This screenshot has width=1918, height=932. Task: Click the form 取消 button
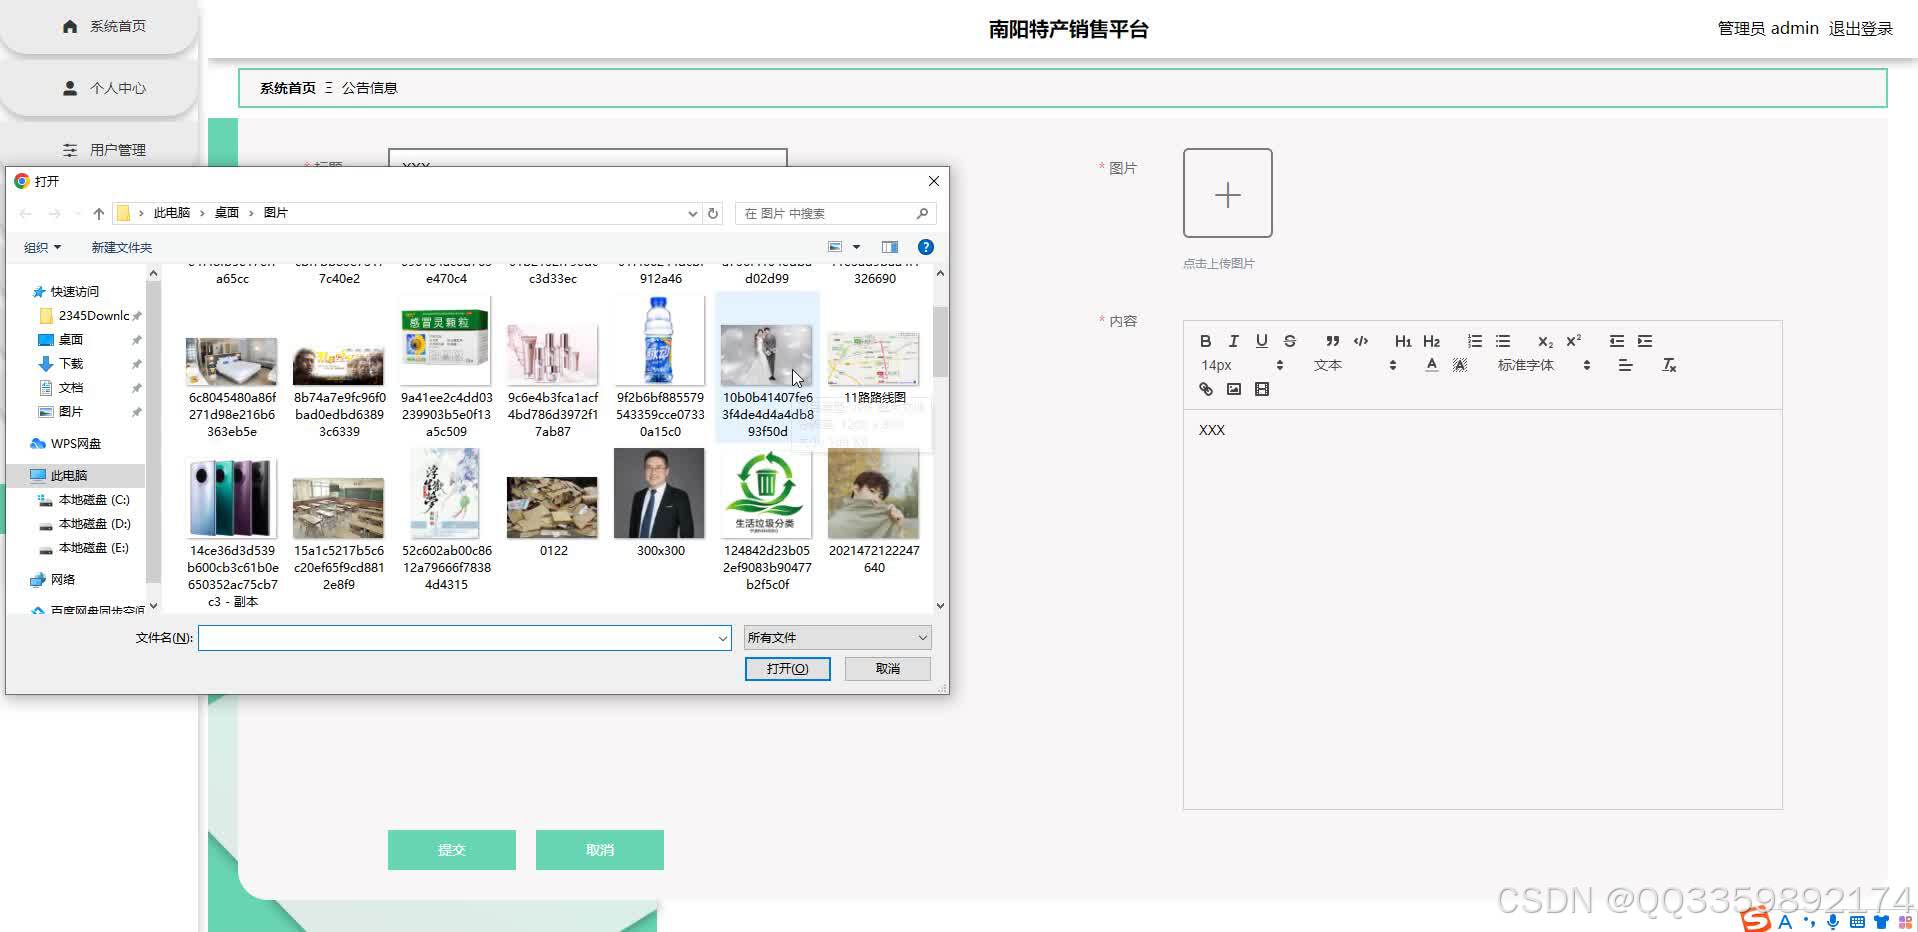599,850
